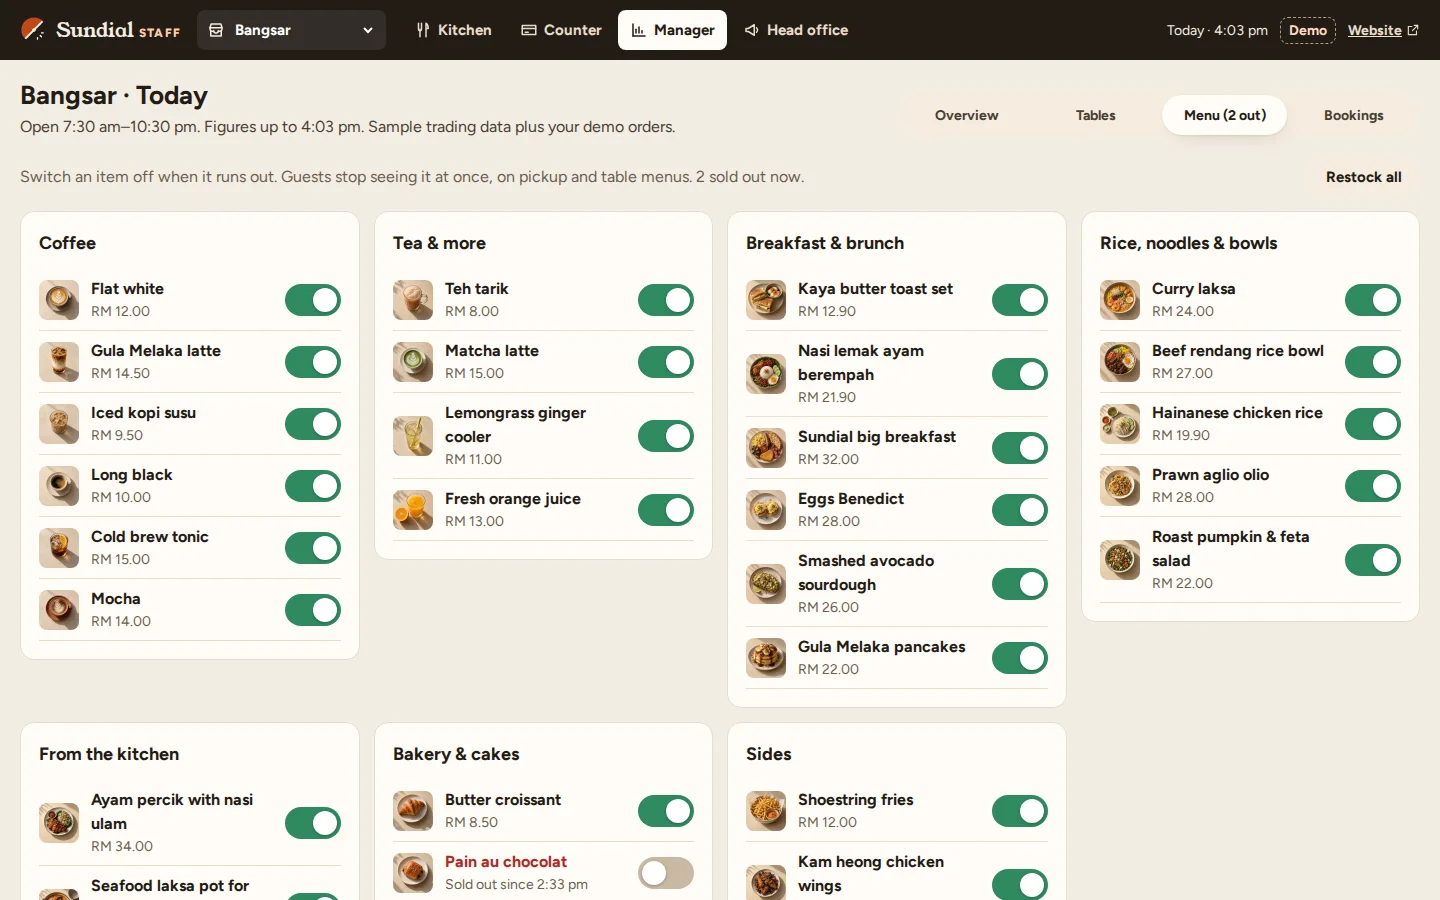Click the Demo badge
Screen dimensions: 1440x900
point(1307,30)
